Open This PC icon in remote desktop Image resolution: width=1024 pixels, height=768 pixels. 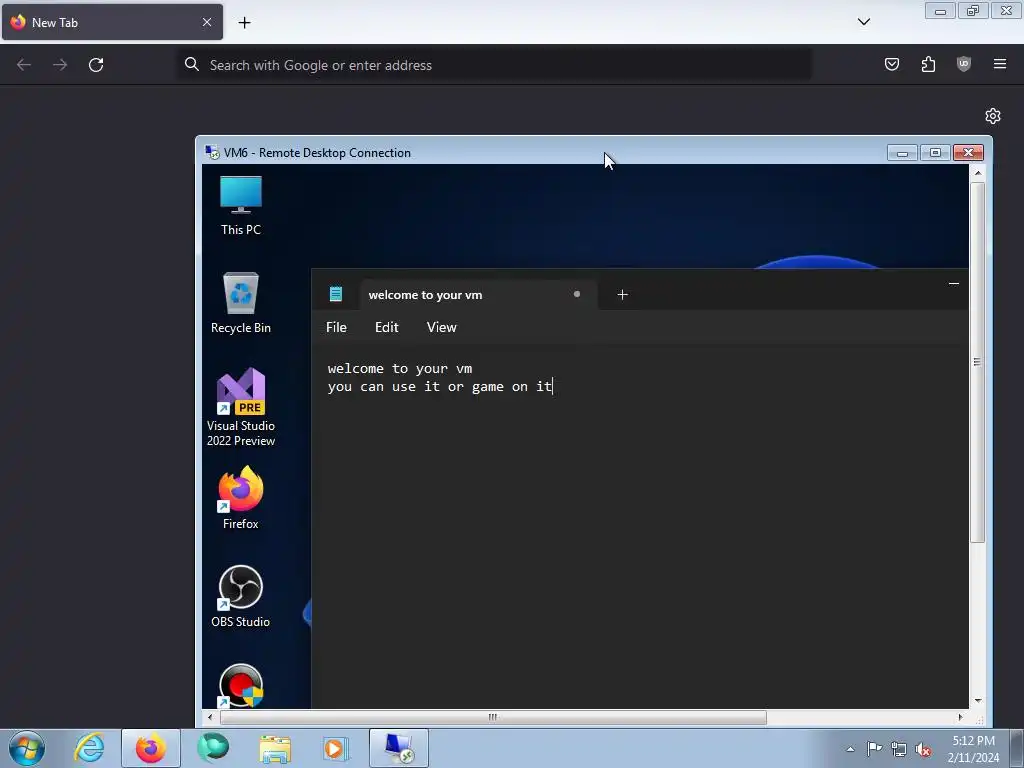coord(240,205)
